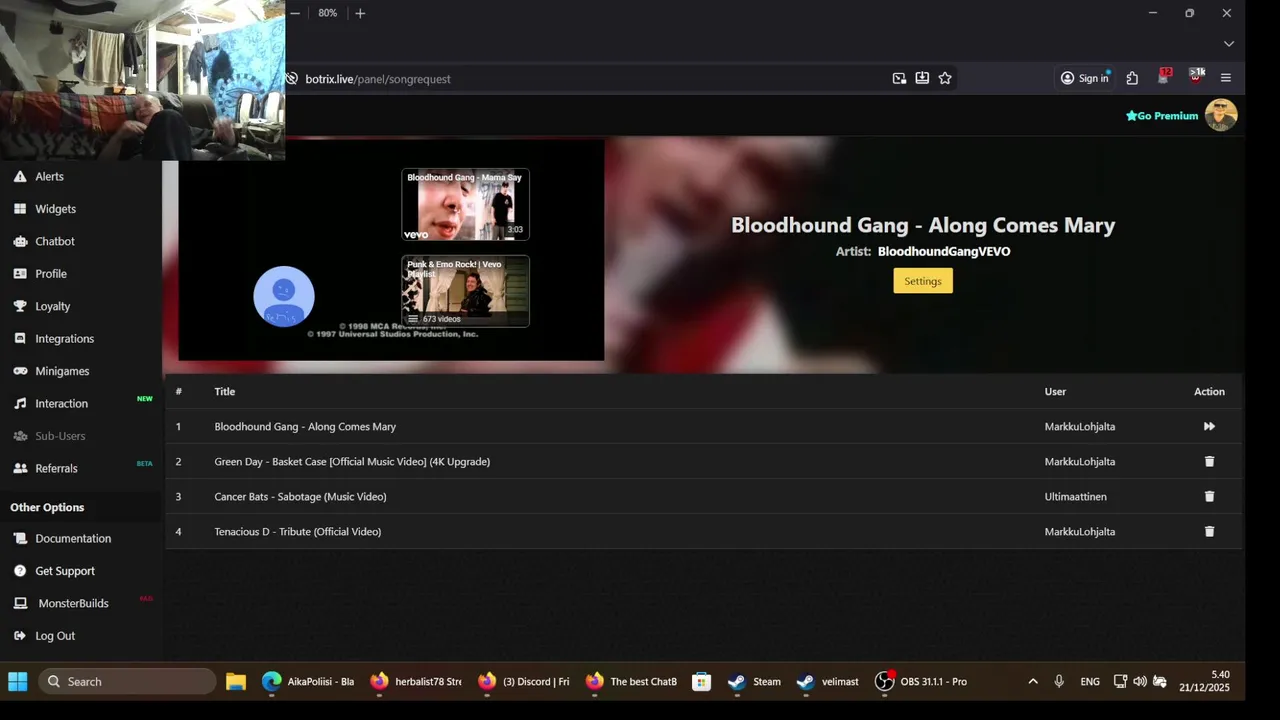Click the Log Out icon
The height and width of the screenshot is (720, 1280).
pos(20,636)
